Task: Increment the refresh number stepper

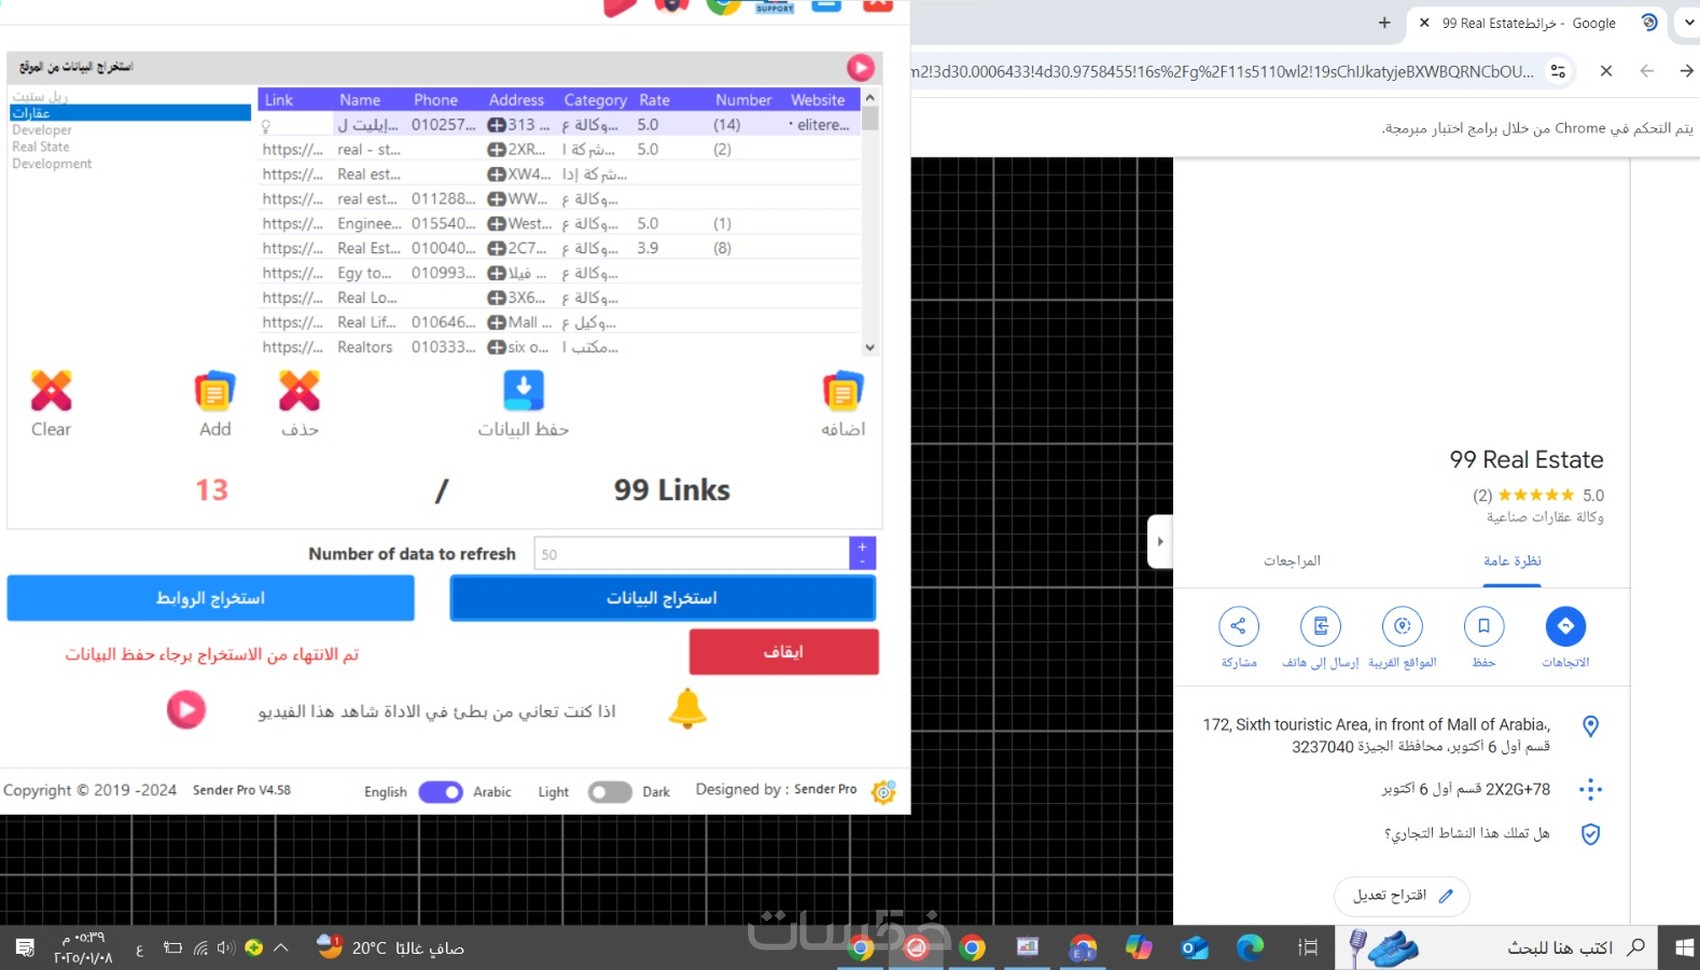Action: pos(862,547)
